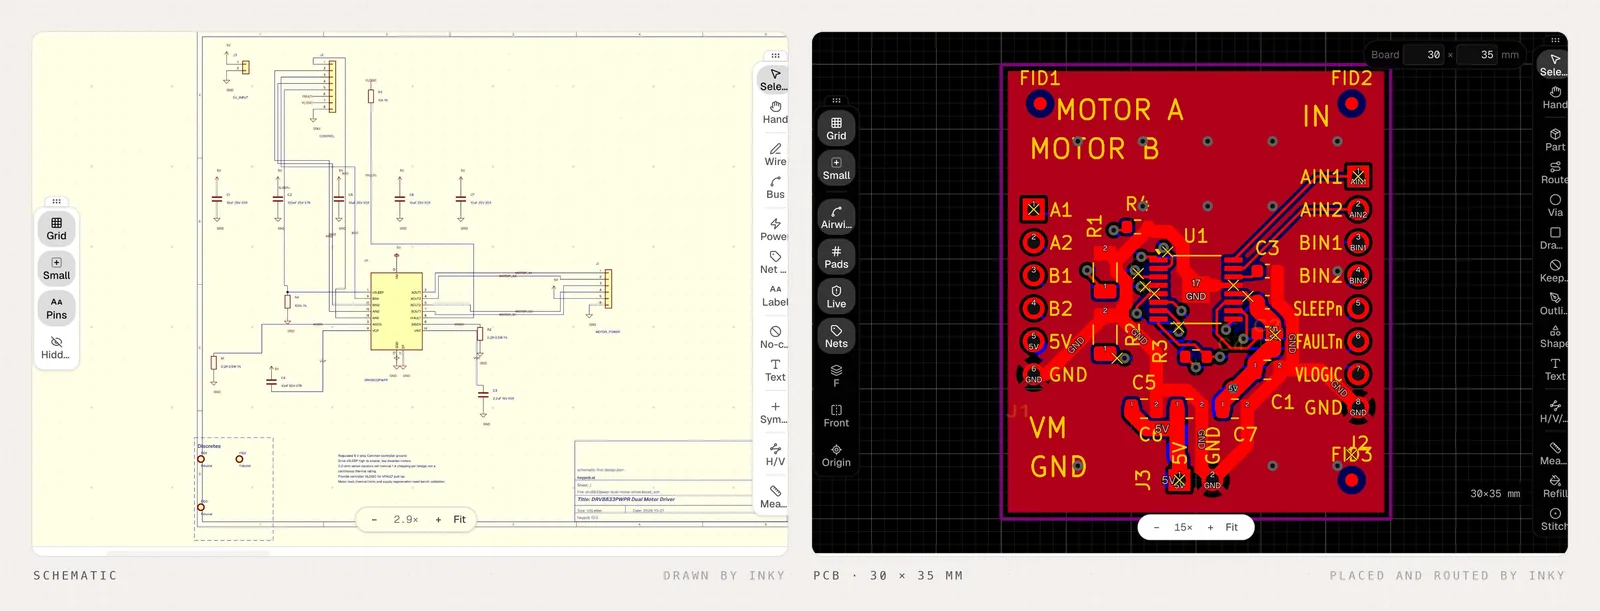
Task: Click schematic Fit button
Action: (459, 519)
